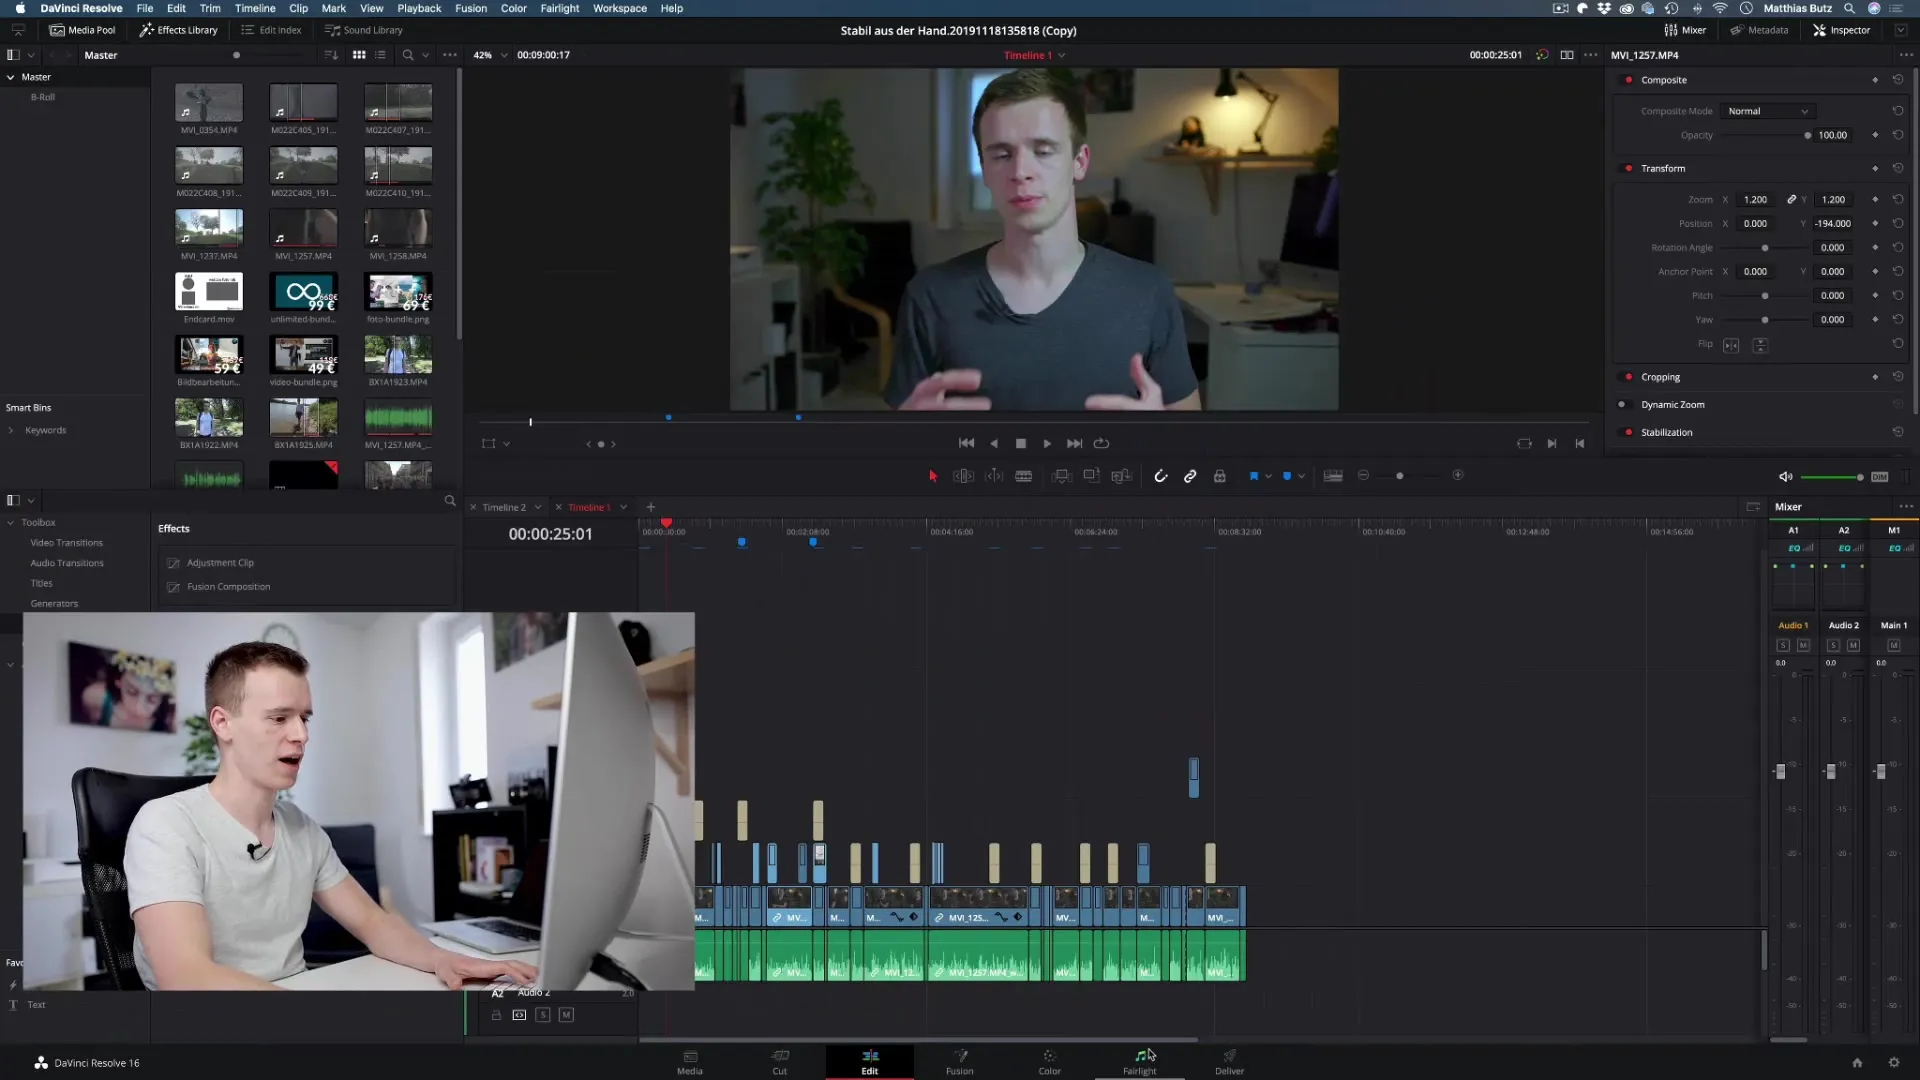Mute the Audio 1 mixer channel

pos(1803,646)
